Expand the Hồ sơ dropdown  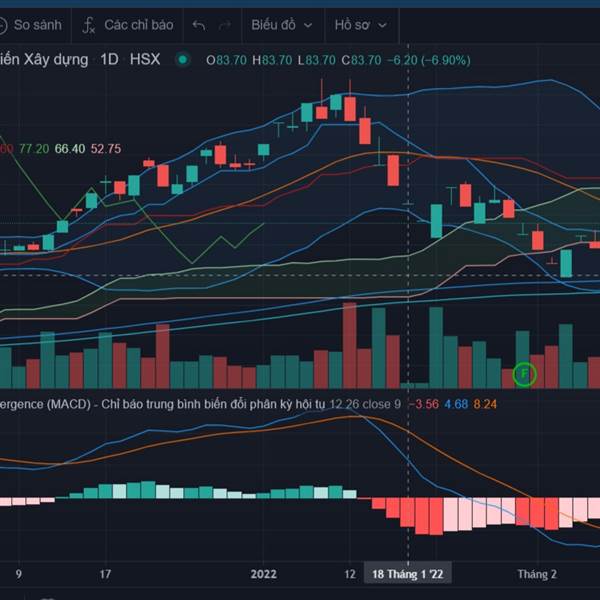coord(360,25)
